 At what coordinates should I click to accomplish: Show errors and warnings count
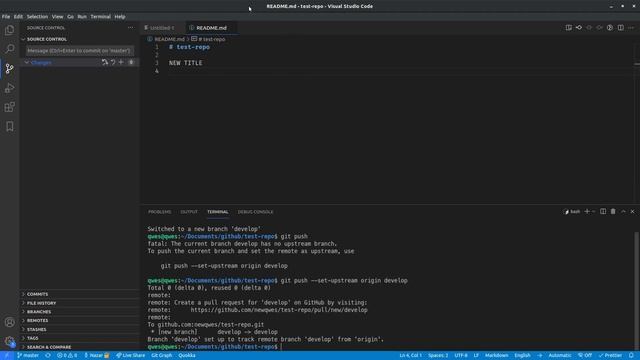coord(67,356)
